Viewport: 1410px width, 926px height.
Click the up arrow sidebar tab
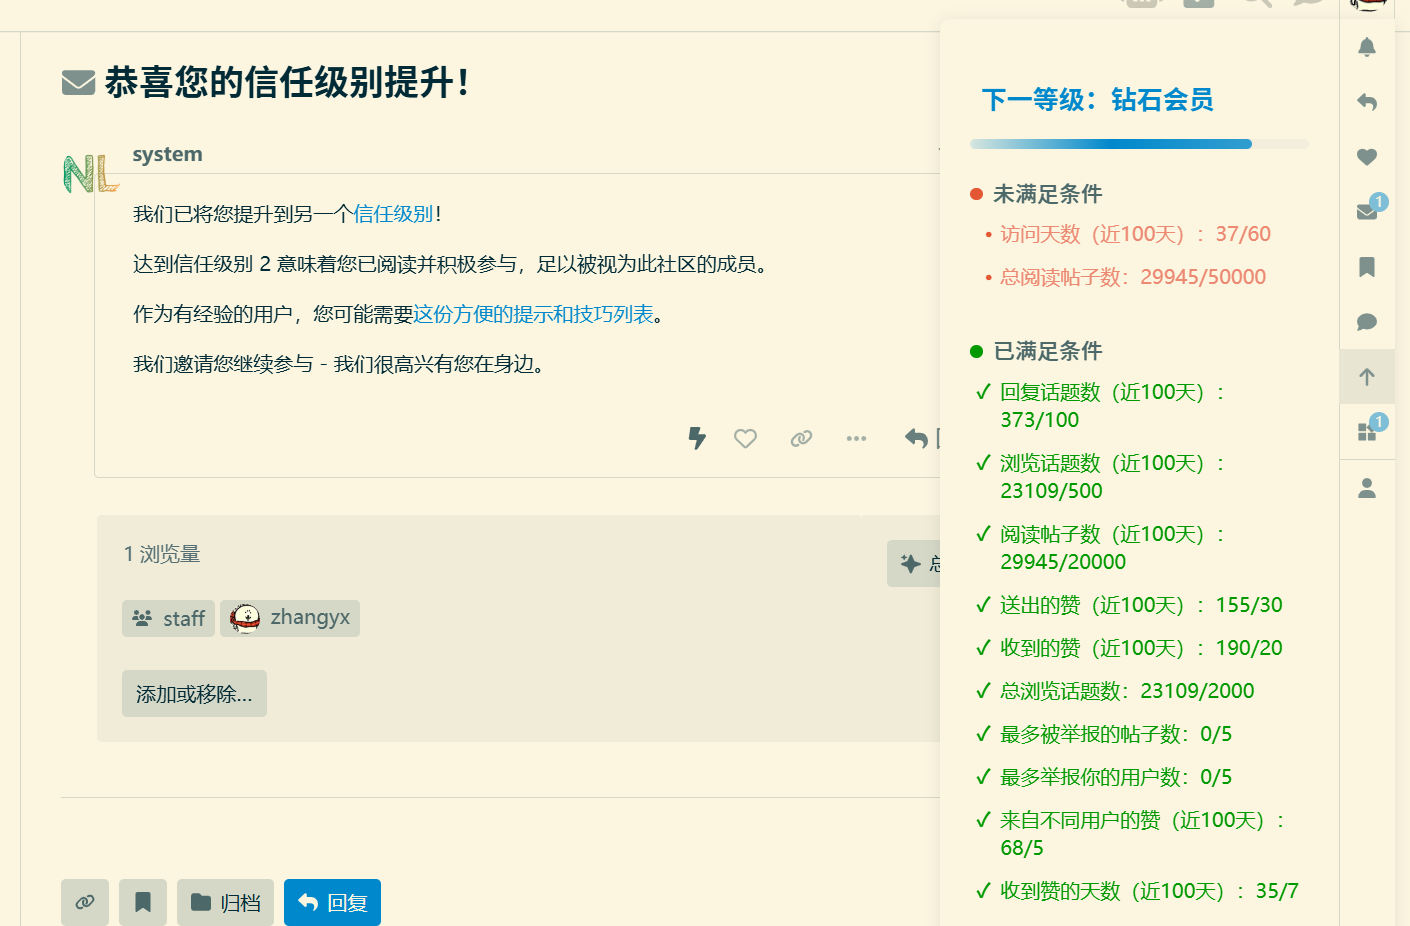point(1367,377)
